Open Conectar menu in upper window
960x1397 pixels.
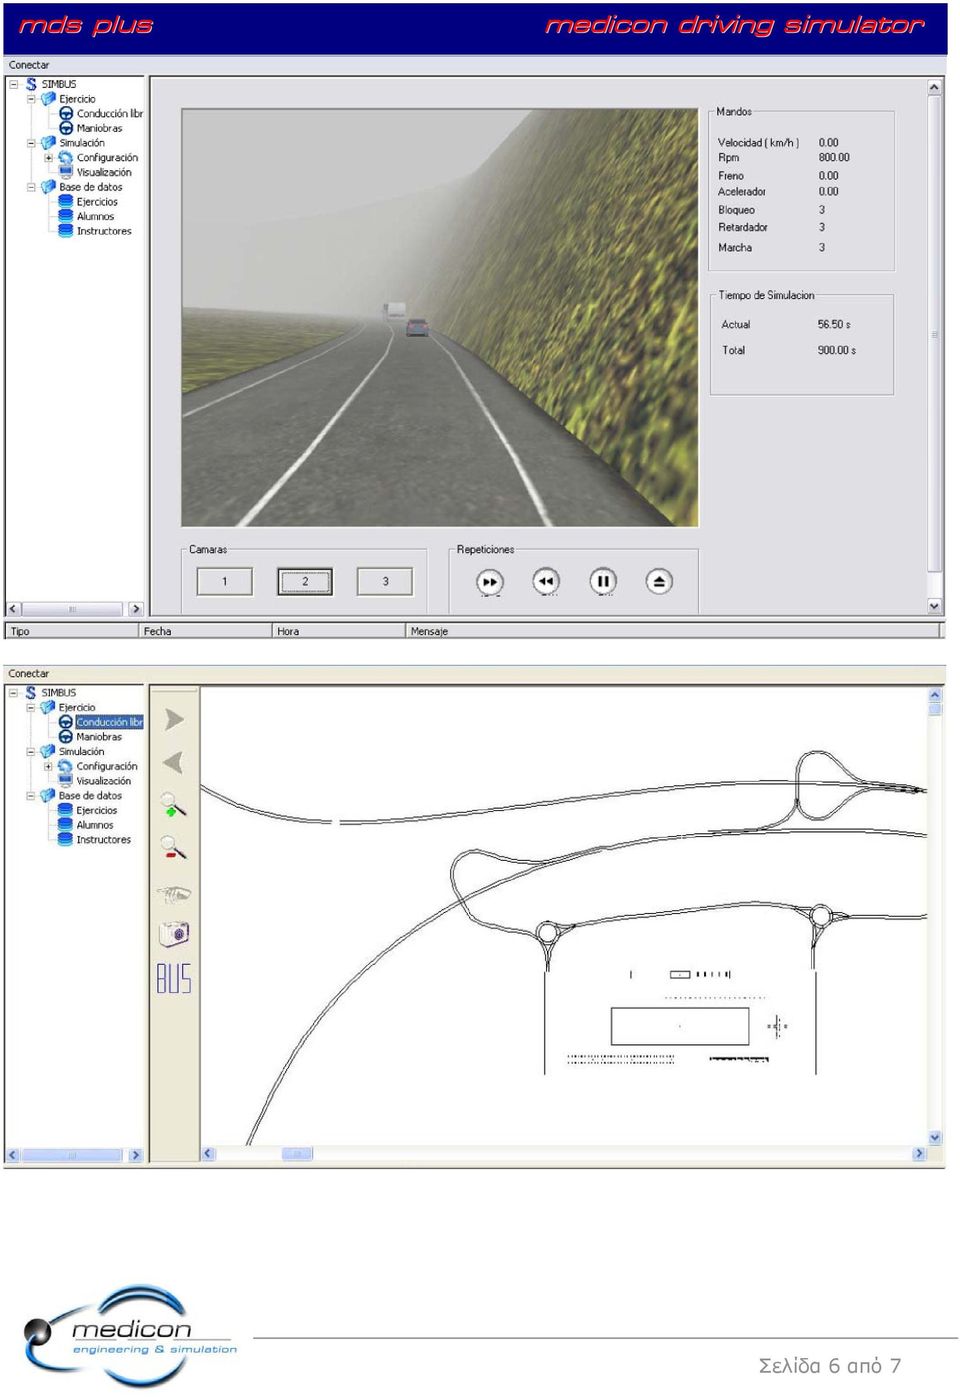[x=29, y=65]
